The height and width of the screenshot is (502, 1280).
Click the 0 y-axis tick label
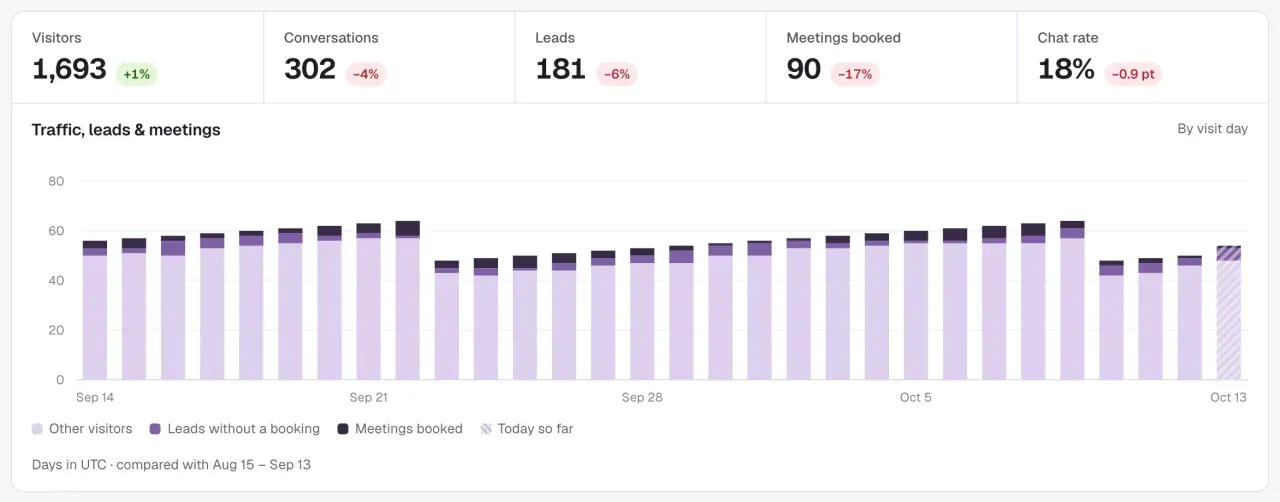(x=60, y=380)
